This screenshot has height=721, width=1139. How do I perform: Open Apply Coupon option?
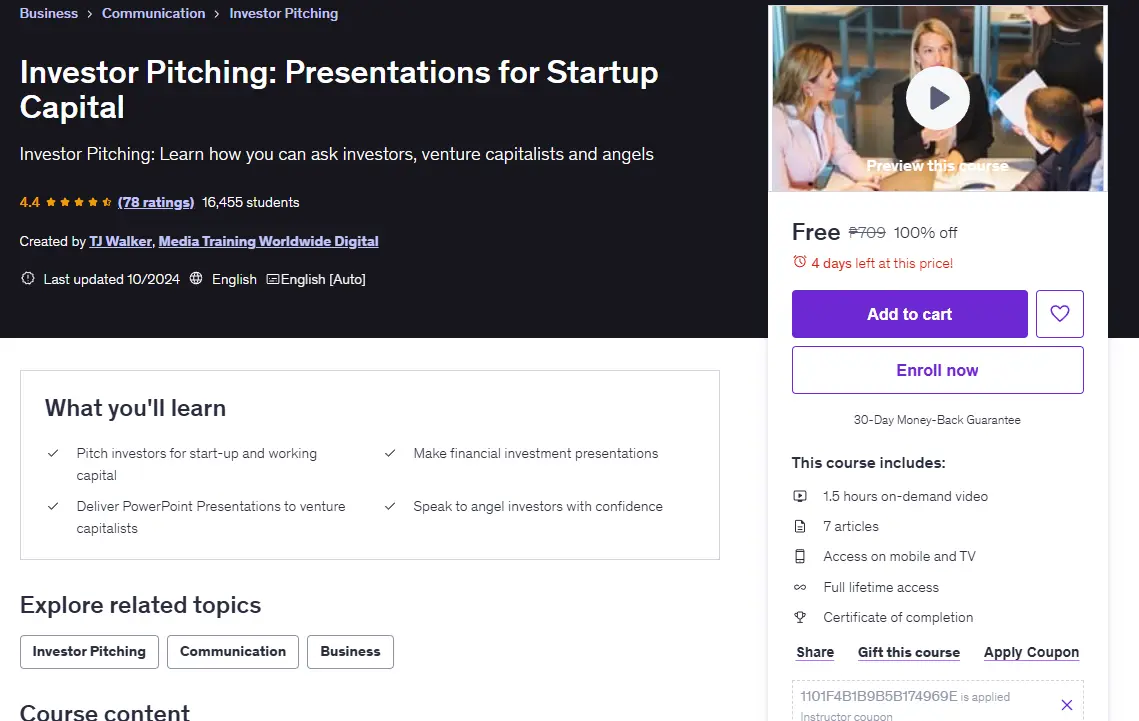(1031, 652)
